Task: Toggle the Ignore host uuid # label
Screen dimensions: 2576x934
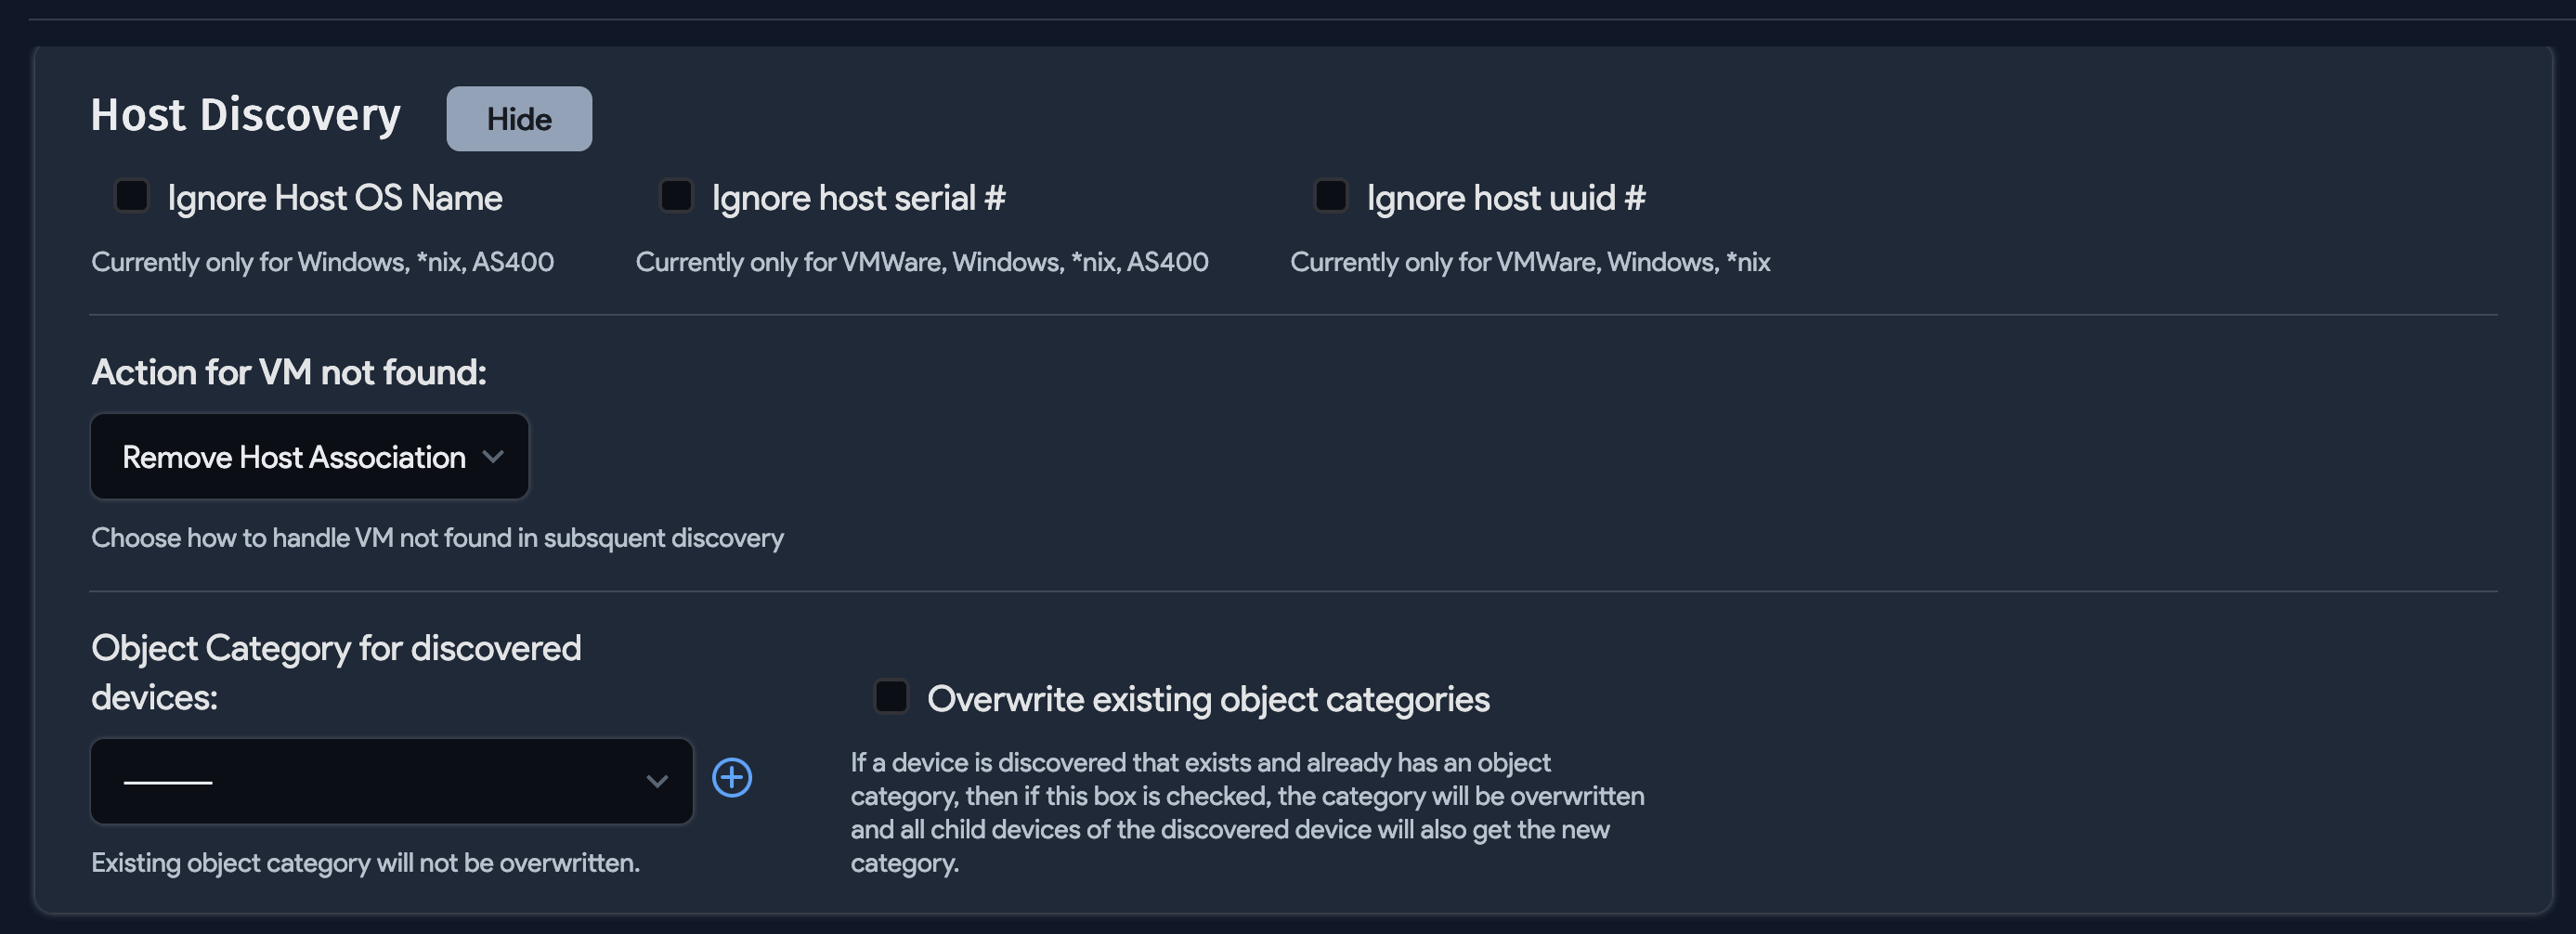Action: [x=1505, y=198]
